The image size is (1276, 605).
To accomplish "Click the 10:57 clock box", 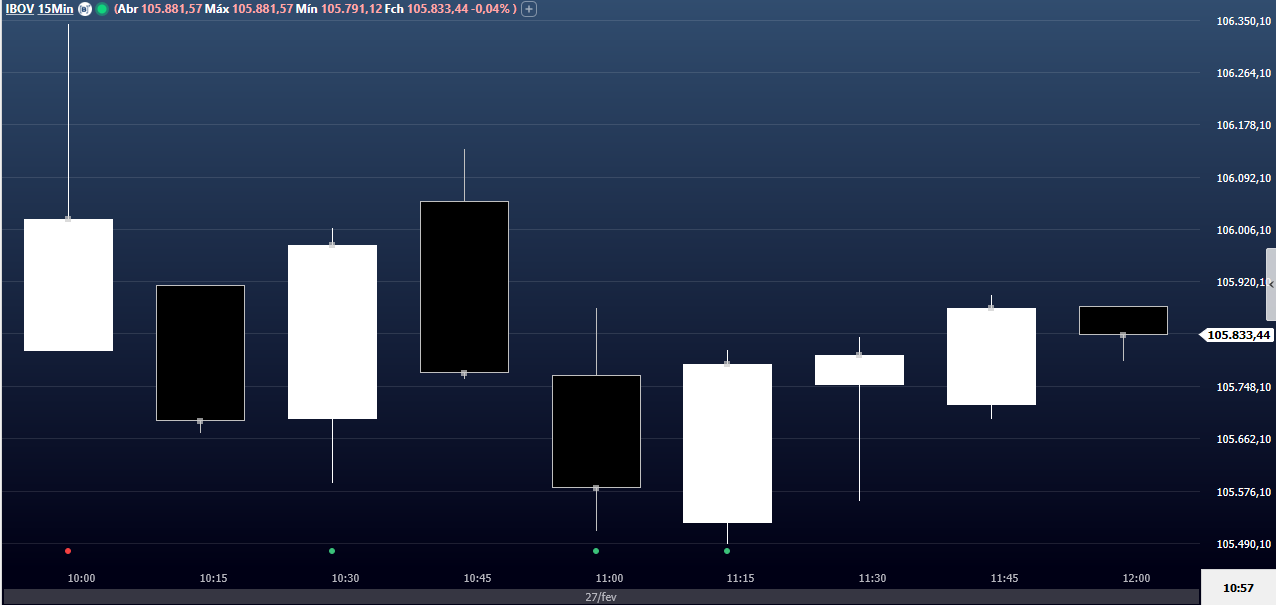I will [1238, 587].
